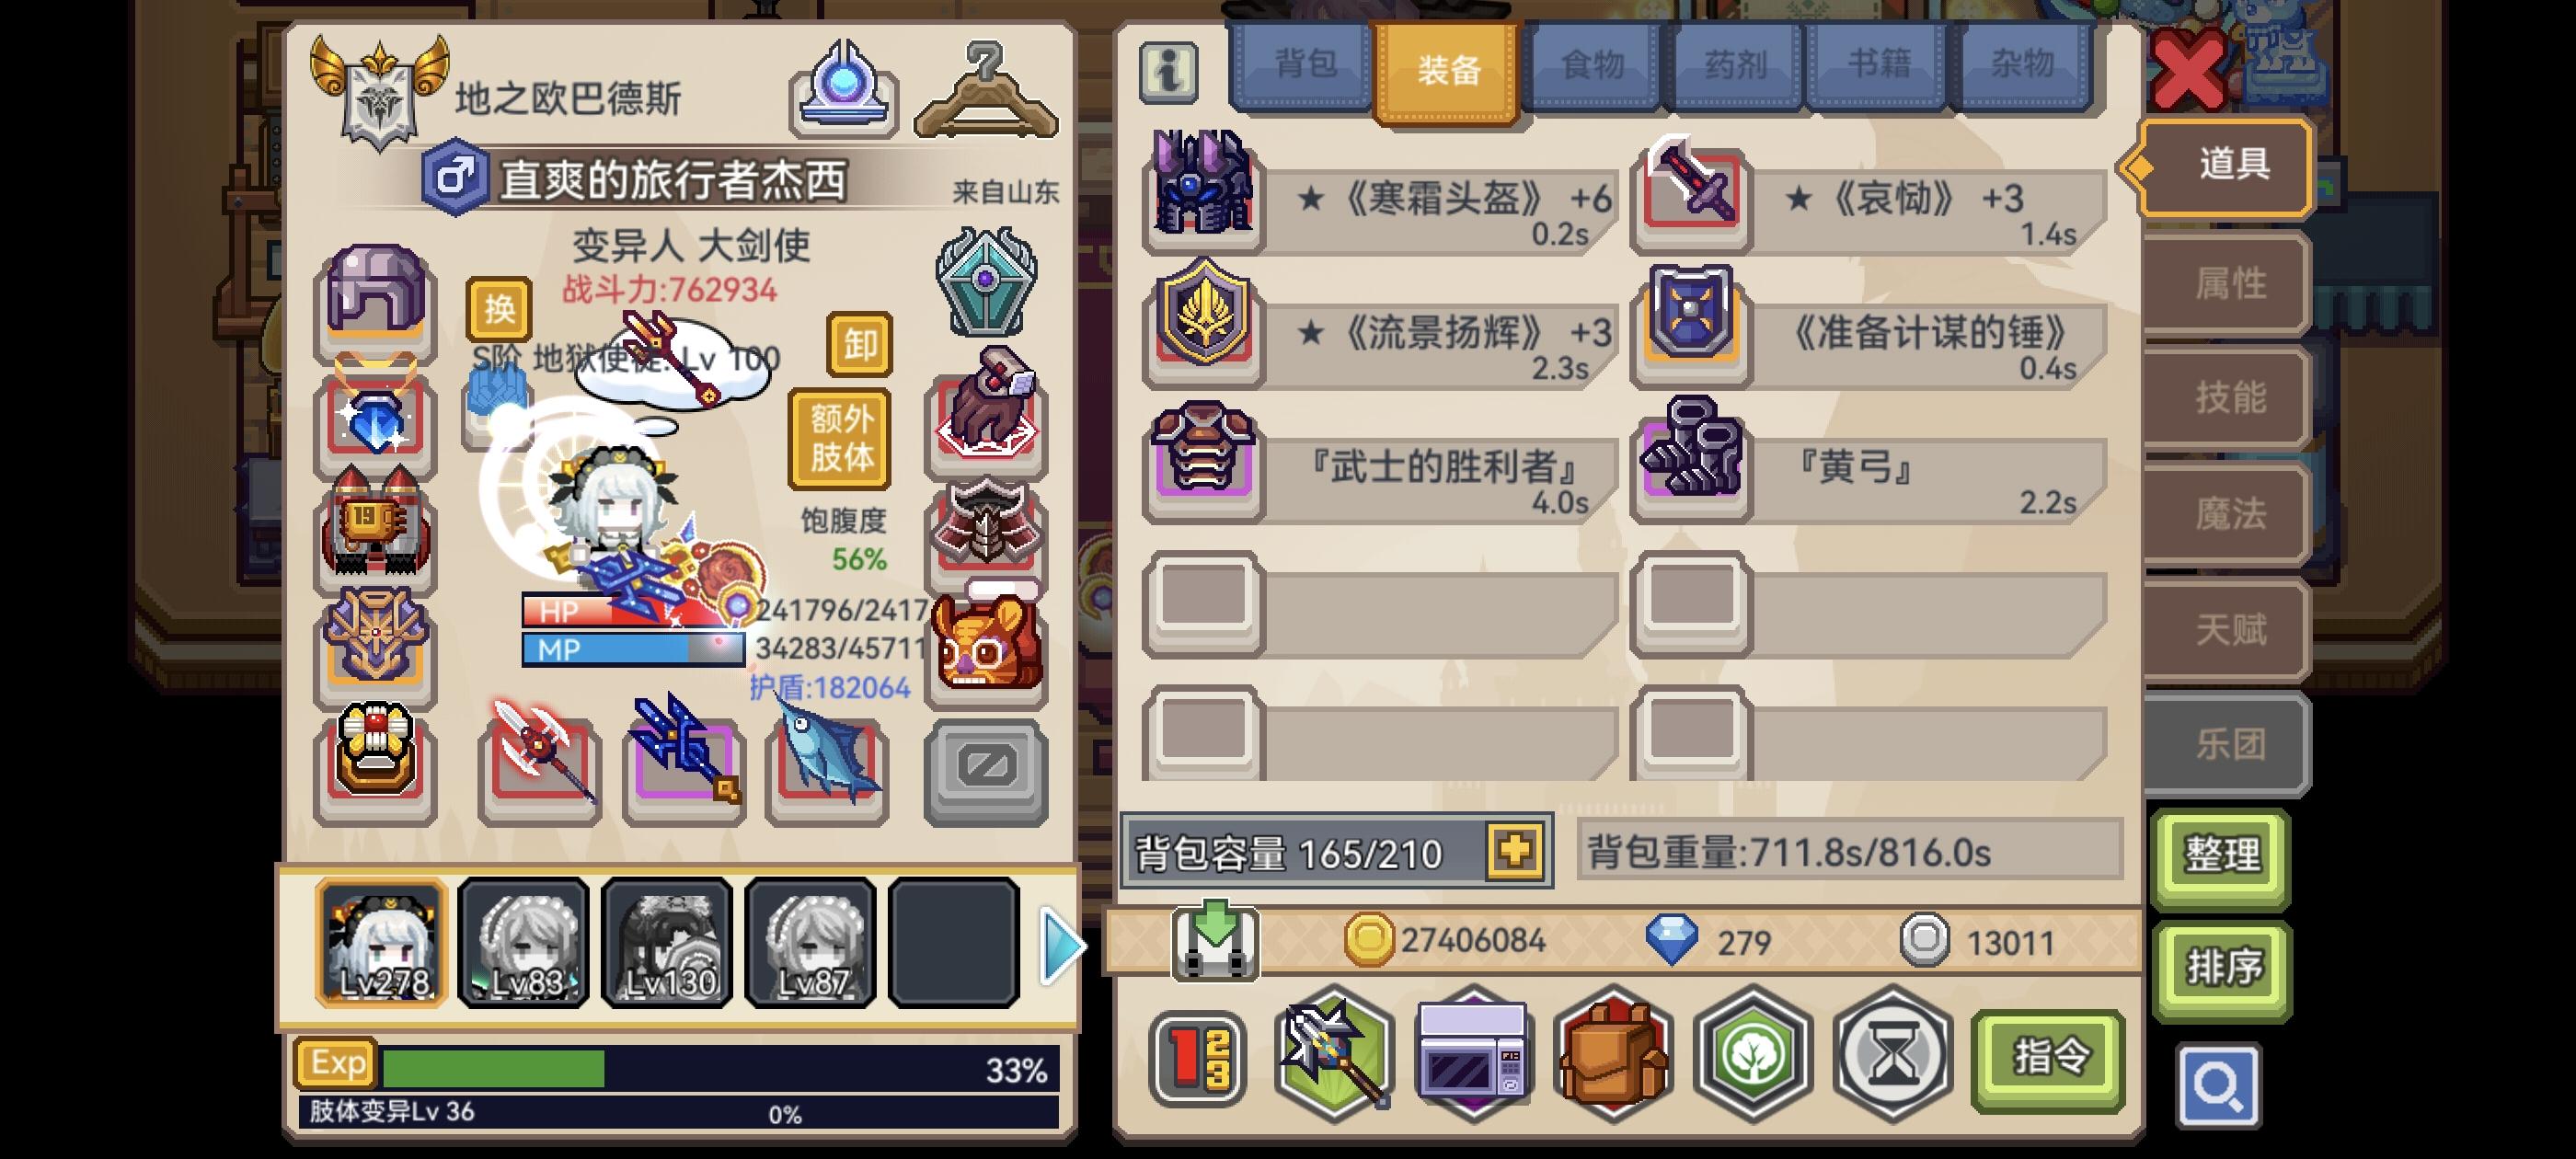The image size is (2576, 1159).
Task: Toggle the 换 swap button
Action: pyautogui.click(x=498, y=308)
